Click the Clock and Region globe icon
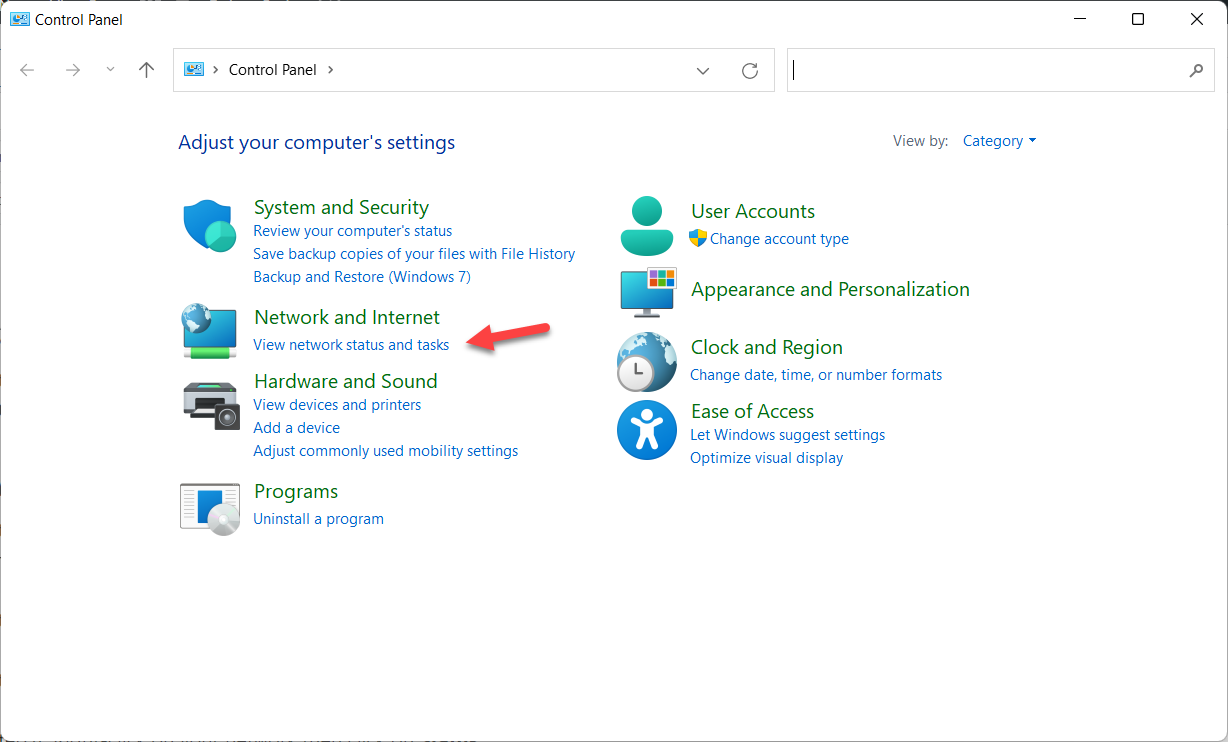This screenshot has width=1228, height=742. pyautogui.click(x=647, y=361)
